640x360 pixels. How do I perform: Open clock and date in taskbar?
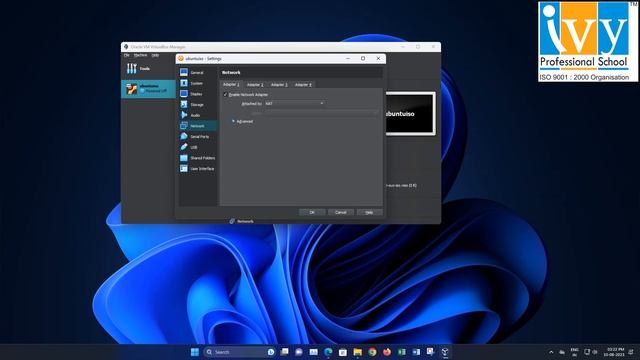(615, 352)
